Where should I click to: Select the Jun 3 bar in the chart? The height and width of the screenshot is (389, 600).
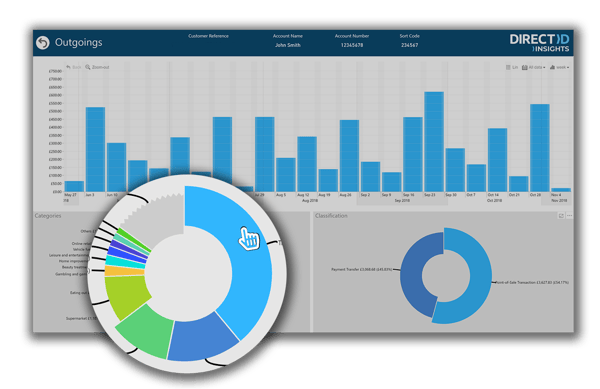coord(95,150)
